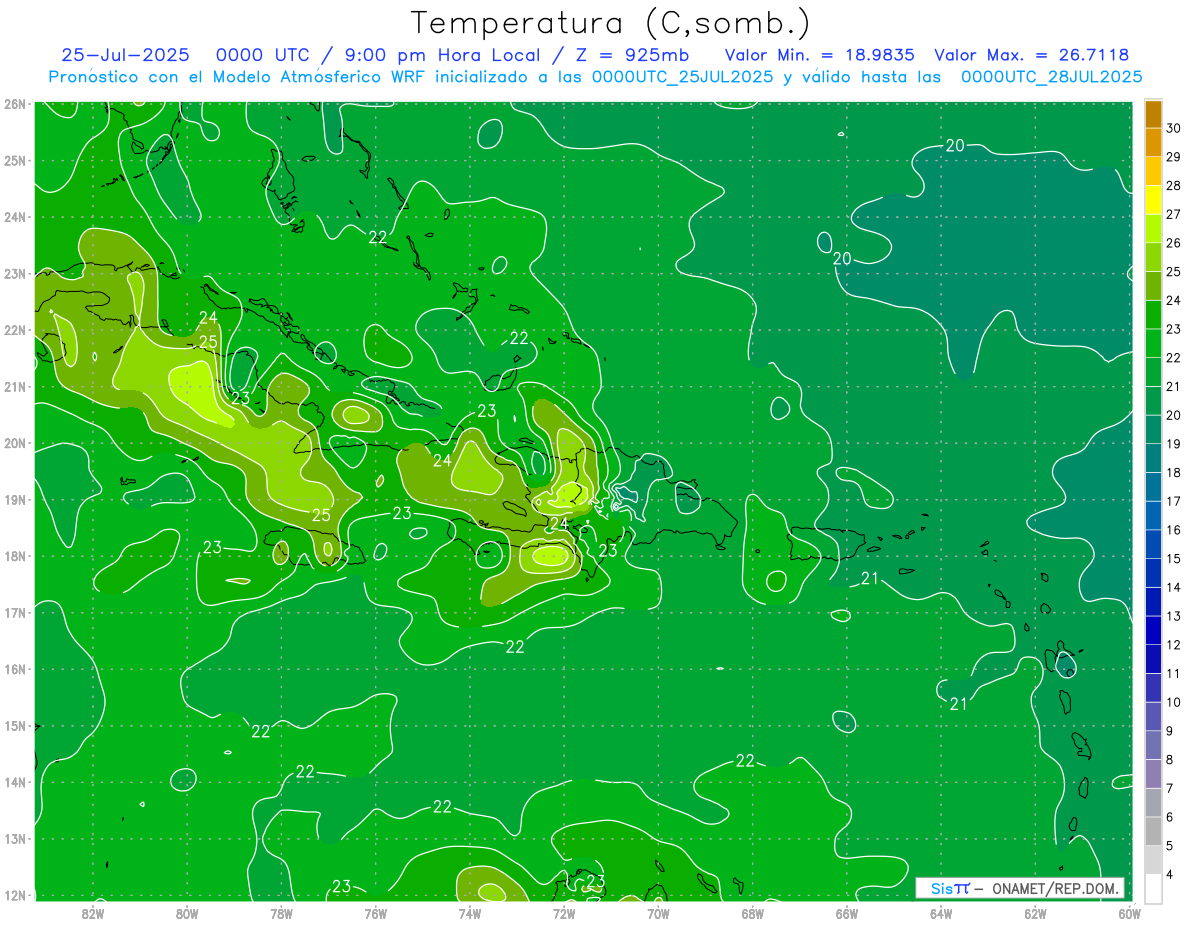This screenshot has width=1200, height=927.
Task: Click longitude axis label '76W'
Action: pos(375,912)
